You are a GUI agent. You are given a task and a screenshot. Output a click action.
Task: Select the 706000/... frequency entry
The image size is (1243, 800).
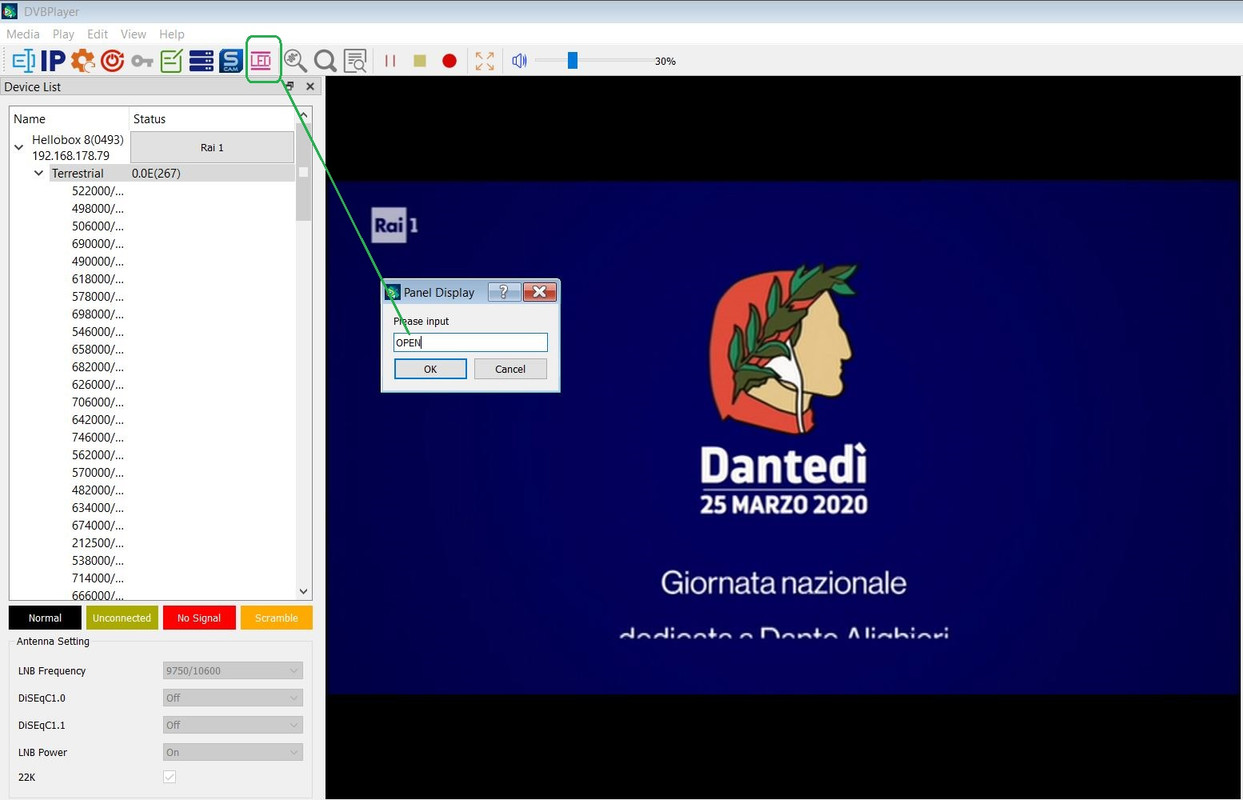pyautogui.click(x=98, y=402)
